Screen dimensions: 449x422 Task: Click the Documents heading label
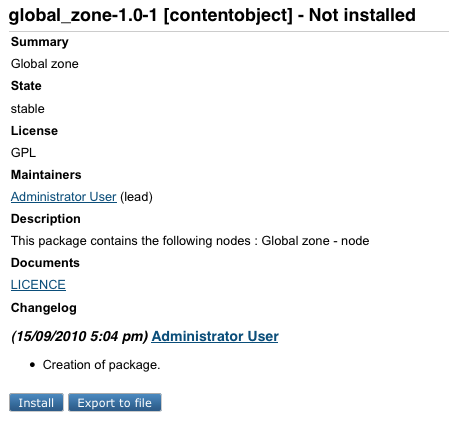(x=45, y=263)
